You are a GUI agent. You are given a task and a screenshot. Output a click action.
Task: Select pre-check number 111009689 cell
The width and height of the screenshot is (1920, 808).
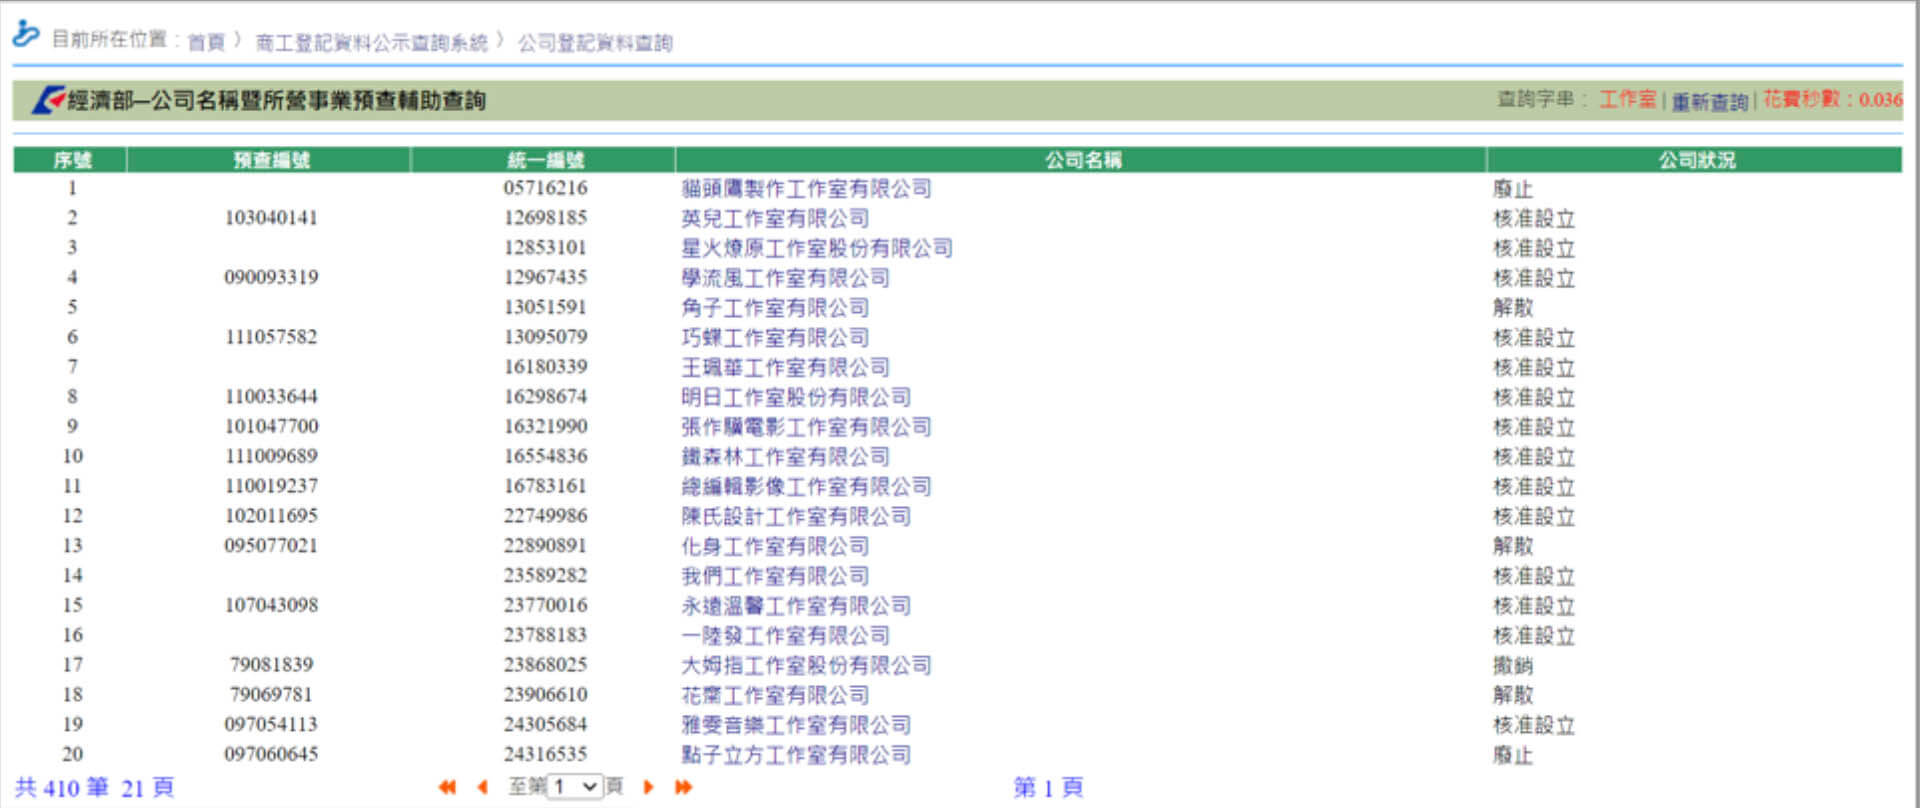(271, 456)
